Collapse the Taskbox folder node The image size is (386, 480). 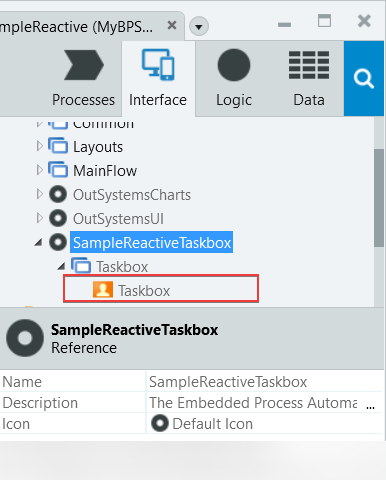(61, 266)
